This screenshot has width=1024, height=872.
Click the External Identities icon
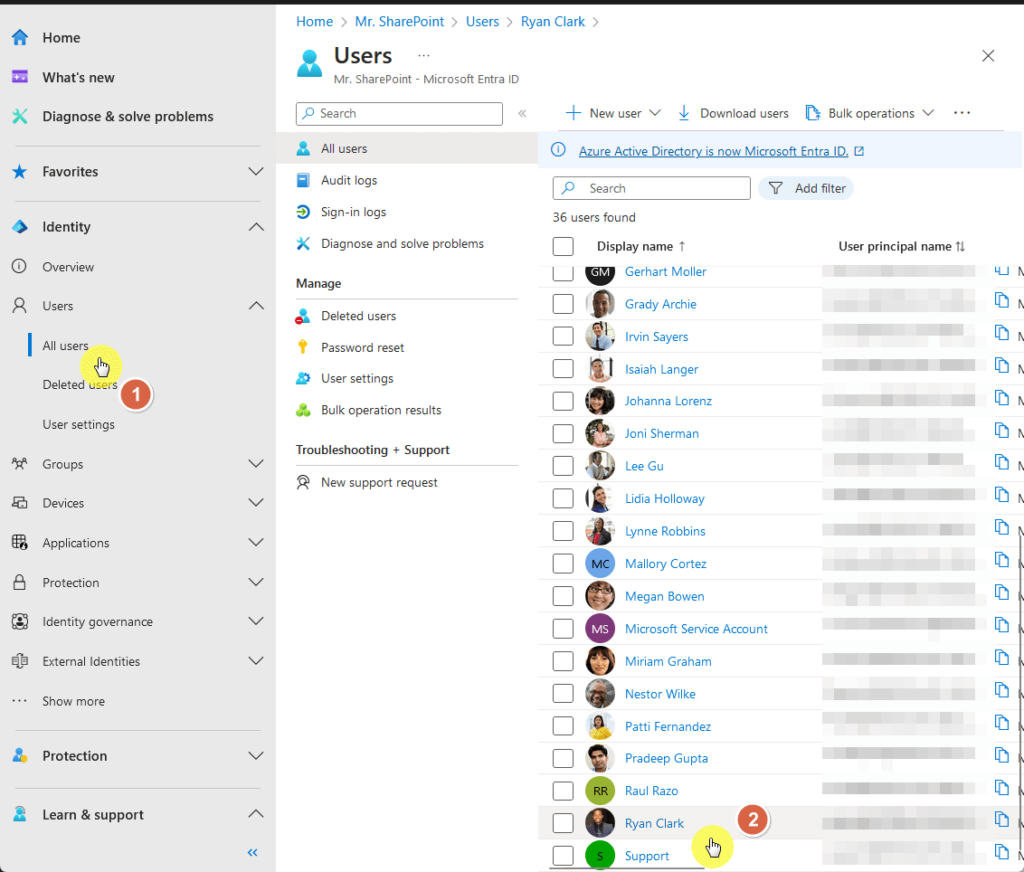pyautogui.click(x=20, y=661)
